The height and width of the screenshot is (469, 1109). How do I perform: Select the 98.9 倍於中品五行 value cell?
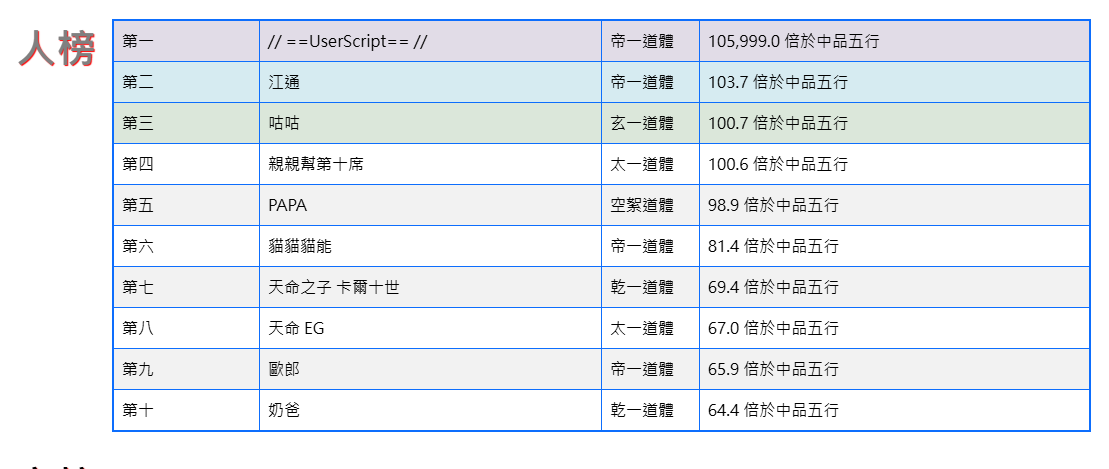773,205
